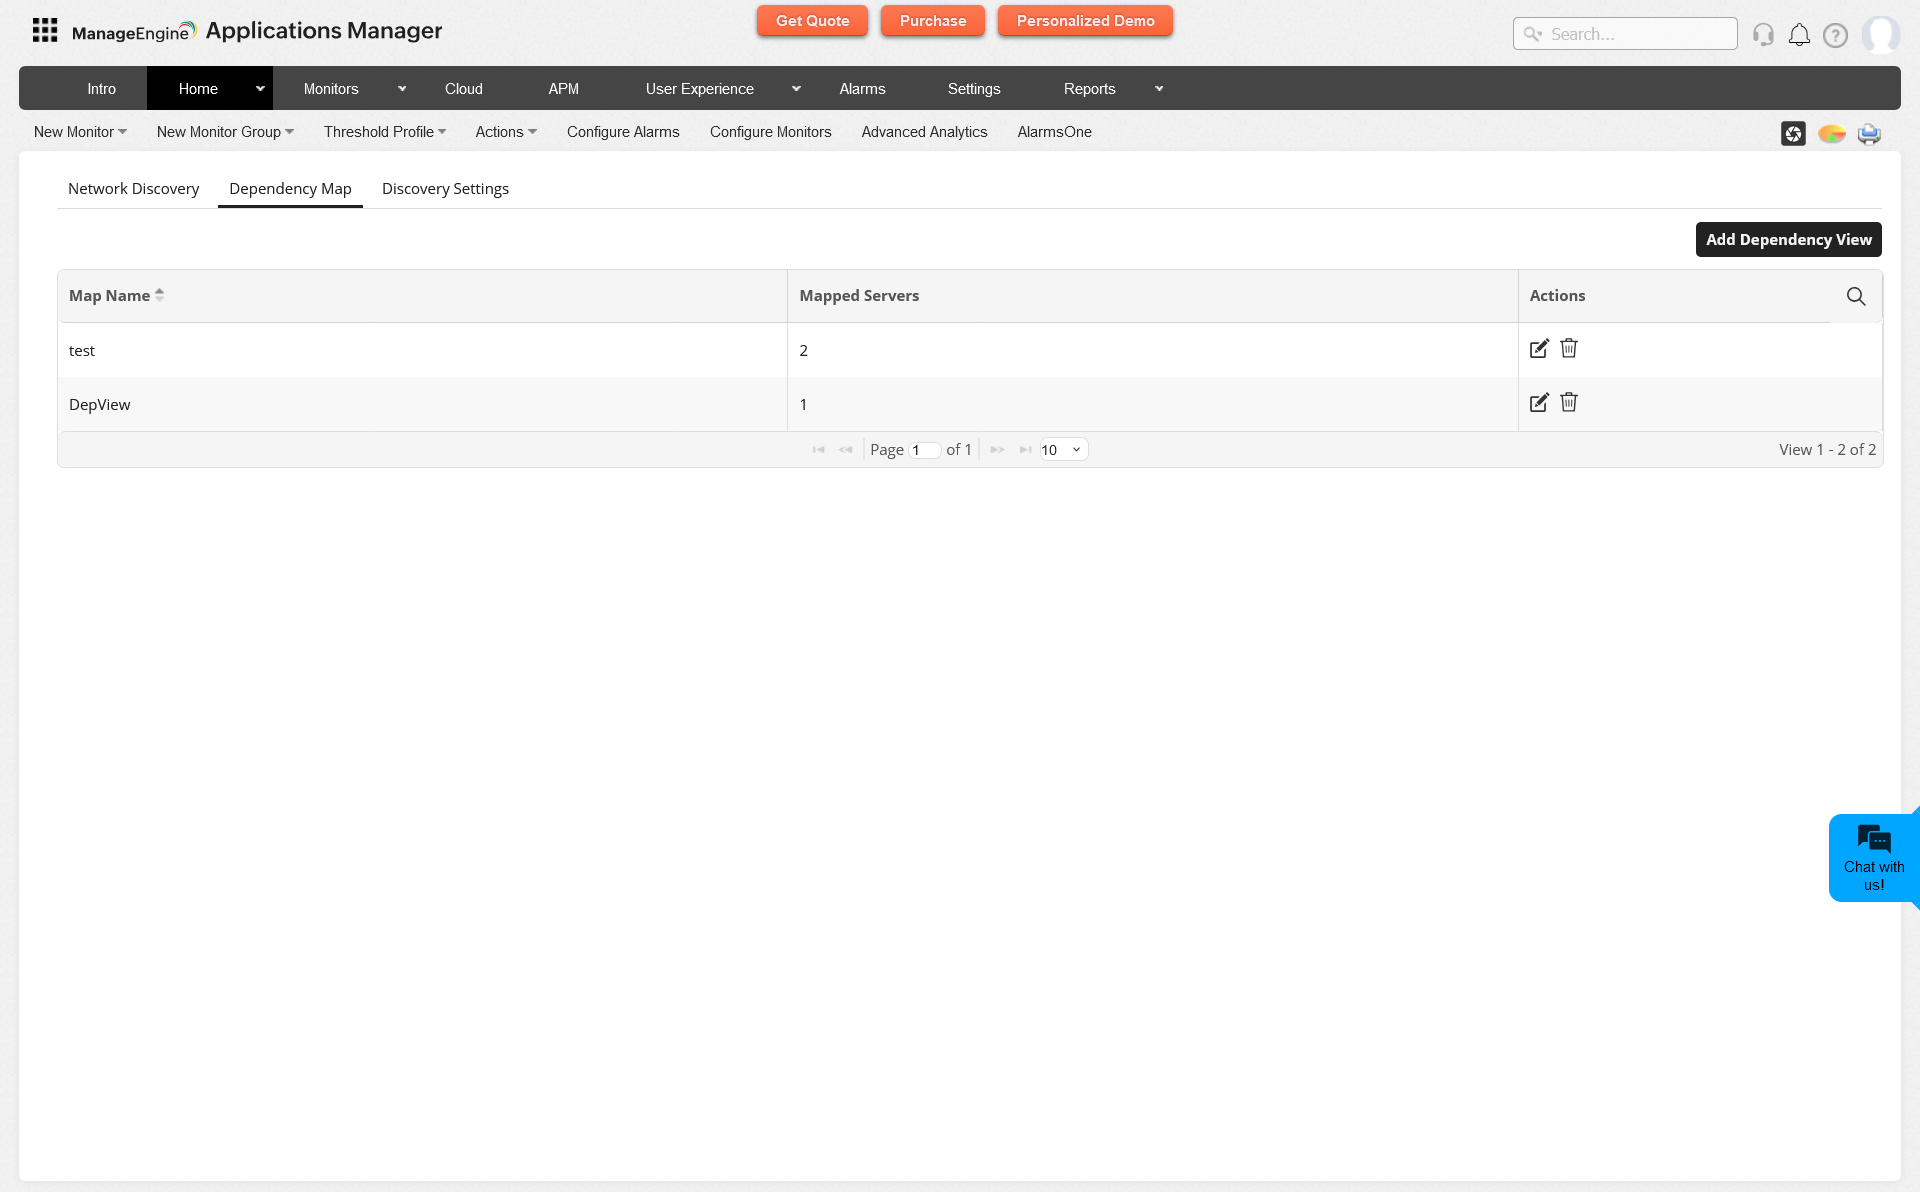The image size is (1920, 1192).
Task: Open the Discovery Settings tab
Action: [445, 188]
